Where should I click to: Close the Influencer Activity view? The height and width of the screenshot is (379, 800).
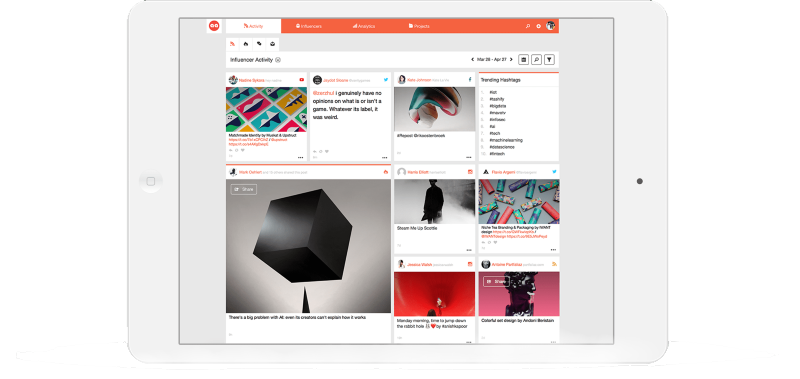point(278,60)
